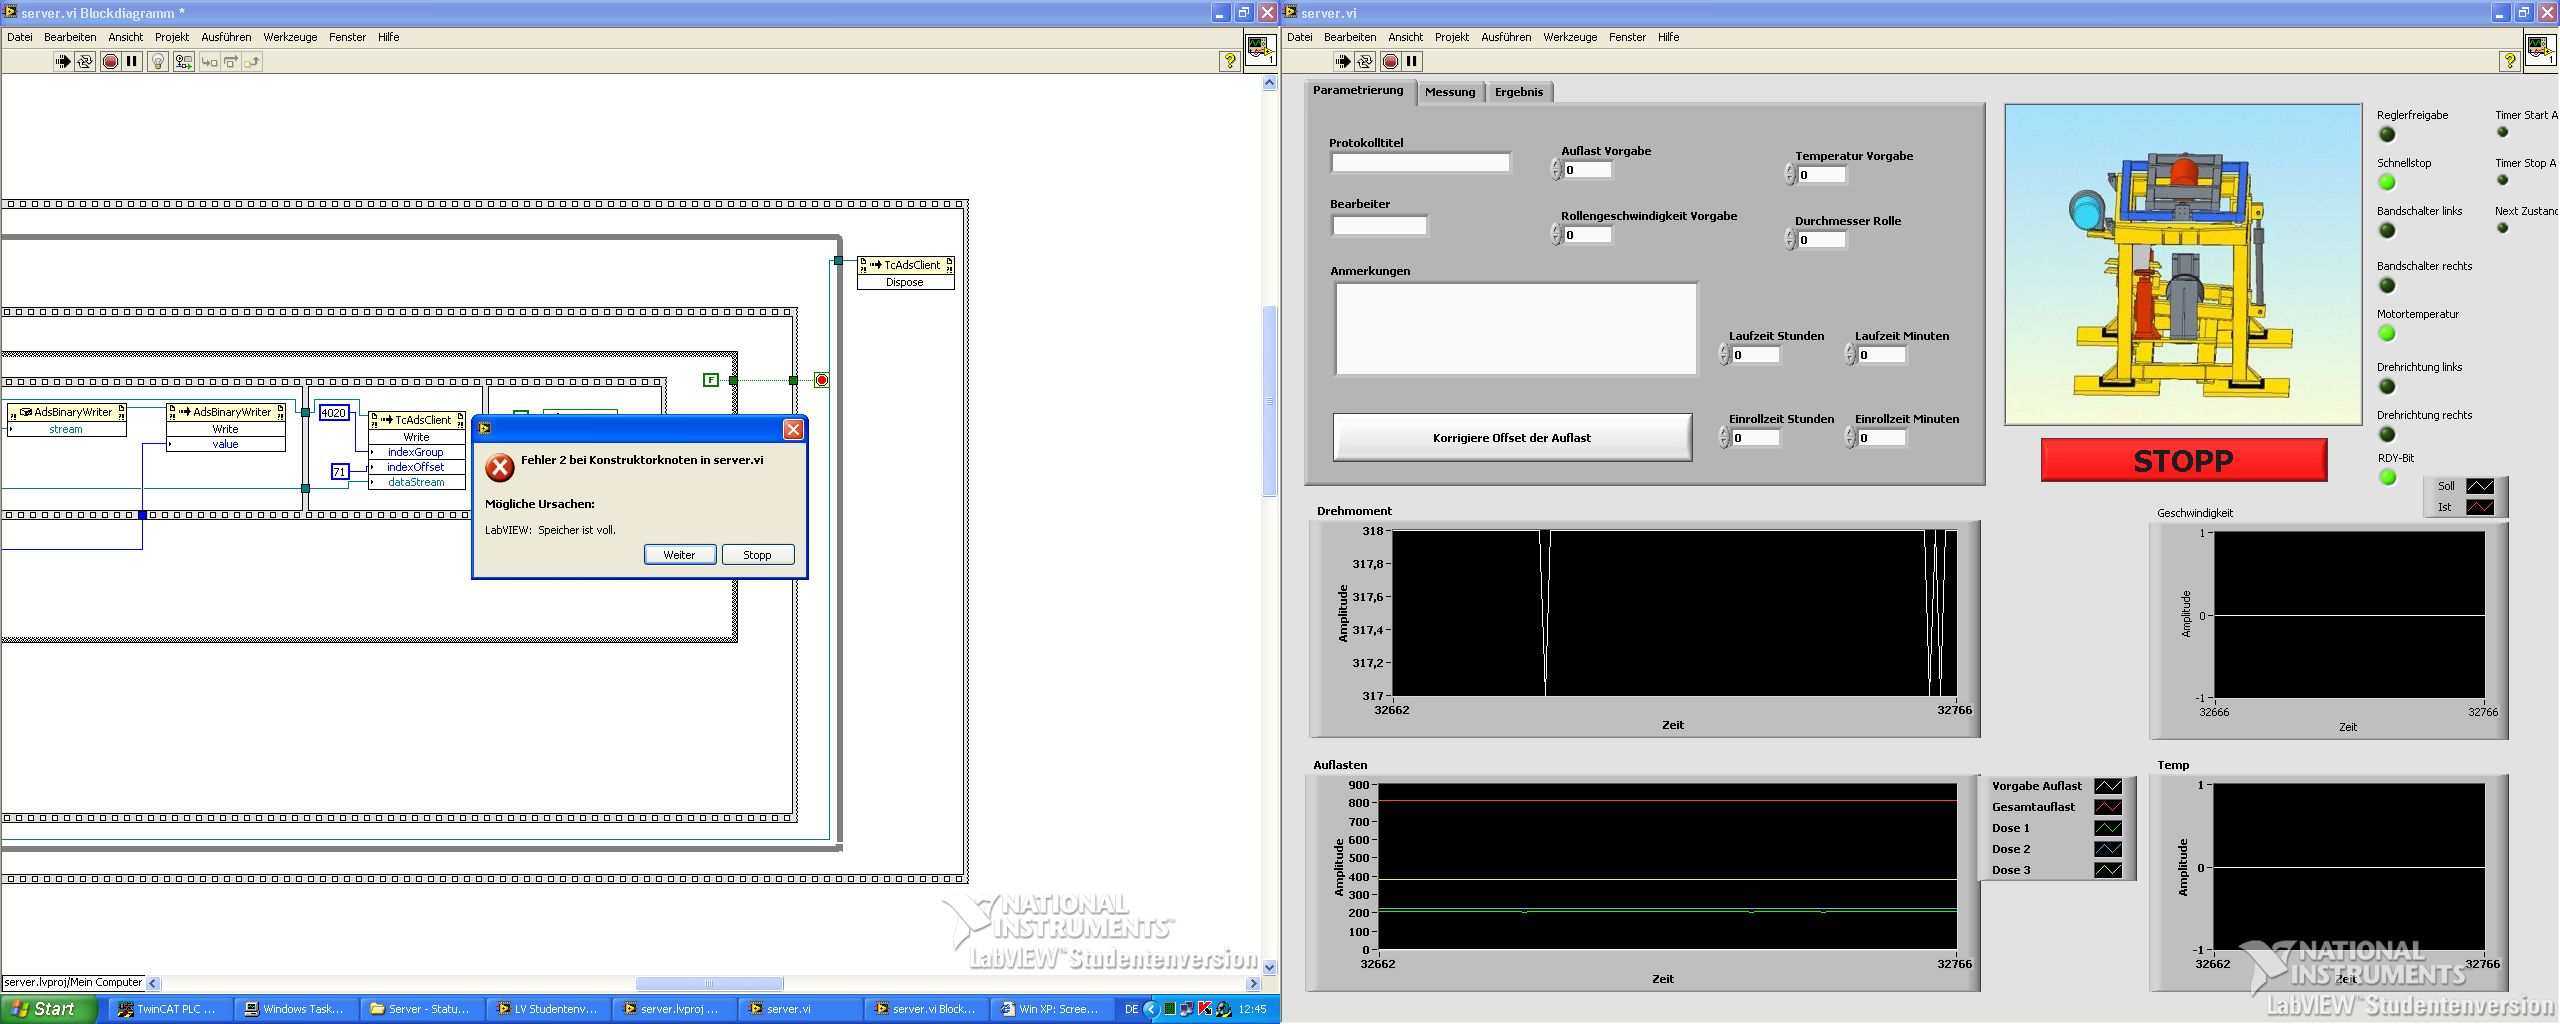2560x1024 pixels.
Task: Click the VI icon in Blockdiagramm window corner
Action: pos(1260,49)
